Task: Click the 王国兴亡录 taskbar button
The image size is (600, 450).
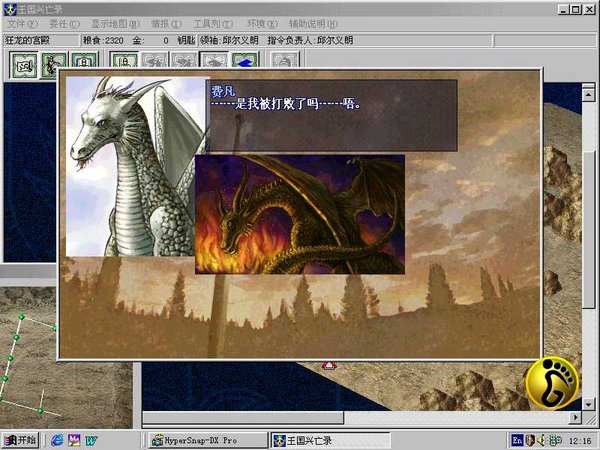Action: coord(331,440)
